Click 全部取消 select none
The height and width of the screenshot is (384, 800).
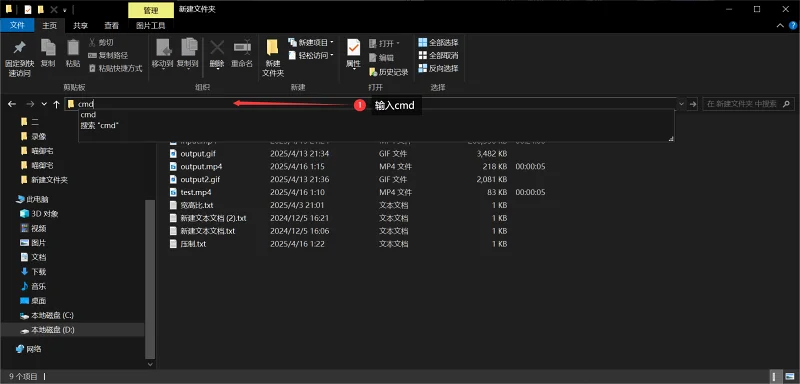coord(438,55)
